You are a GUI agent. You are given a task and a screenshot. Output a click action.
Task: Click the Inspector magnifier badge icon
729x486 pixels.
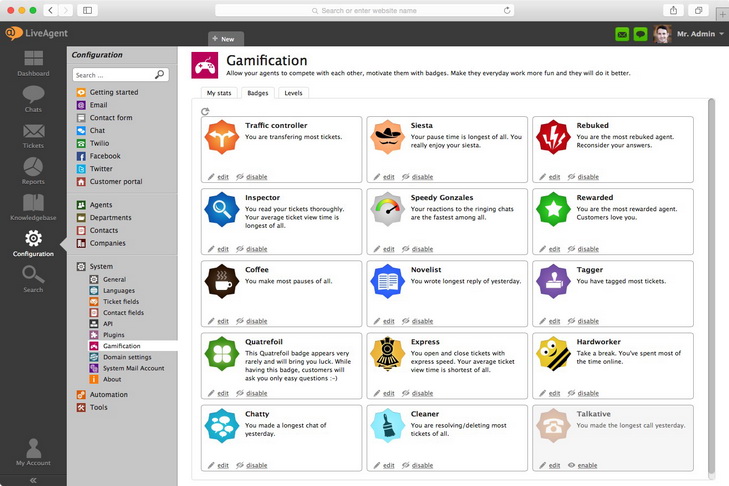[222, 209]
